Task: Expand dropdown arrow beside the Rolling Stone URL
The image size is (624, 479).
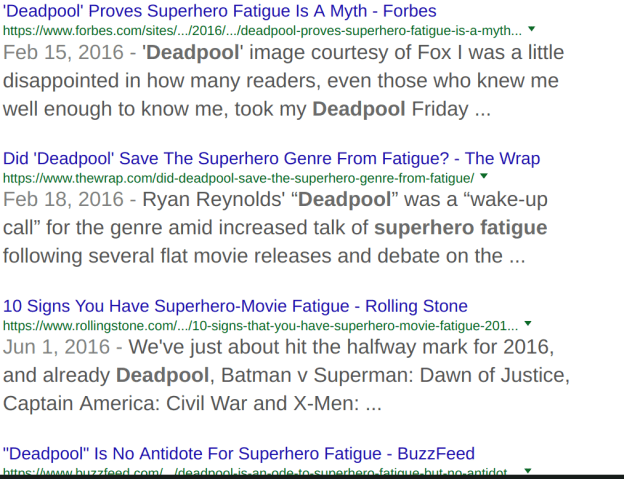Action: click(528, 324)
